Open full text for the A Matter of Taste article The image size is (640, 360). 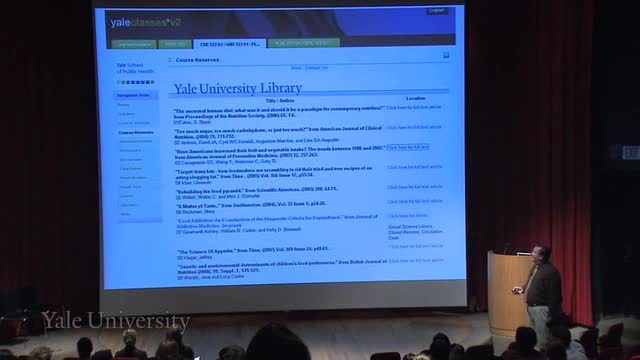coord(415,201)
